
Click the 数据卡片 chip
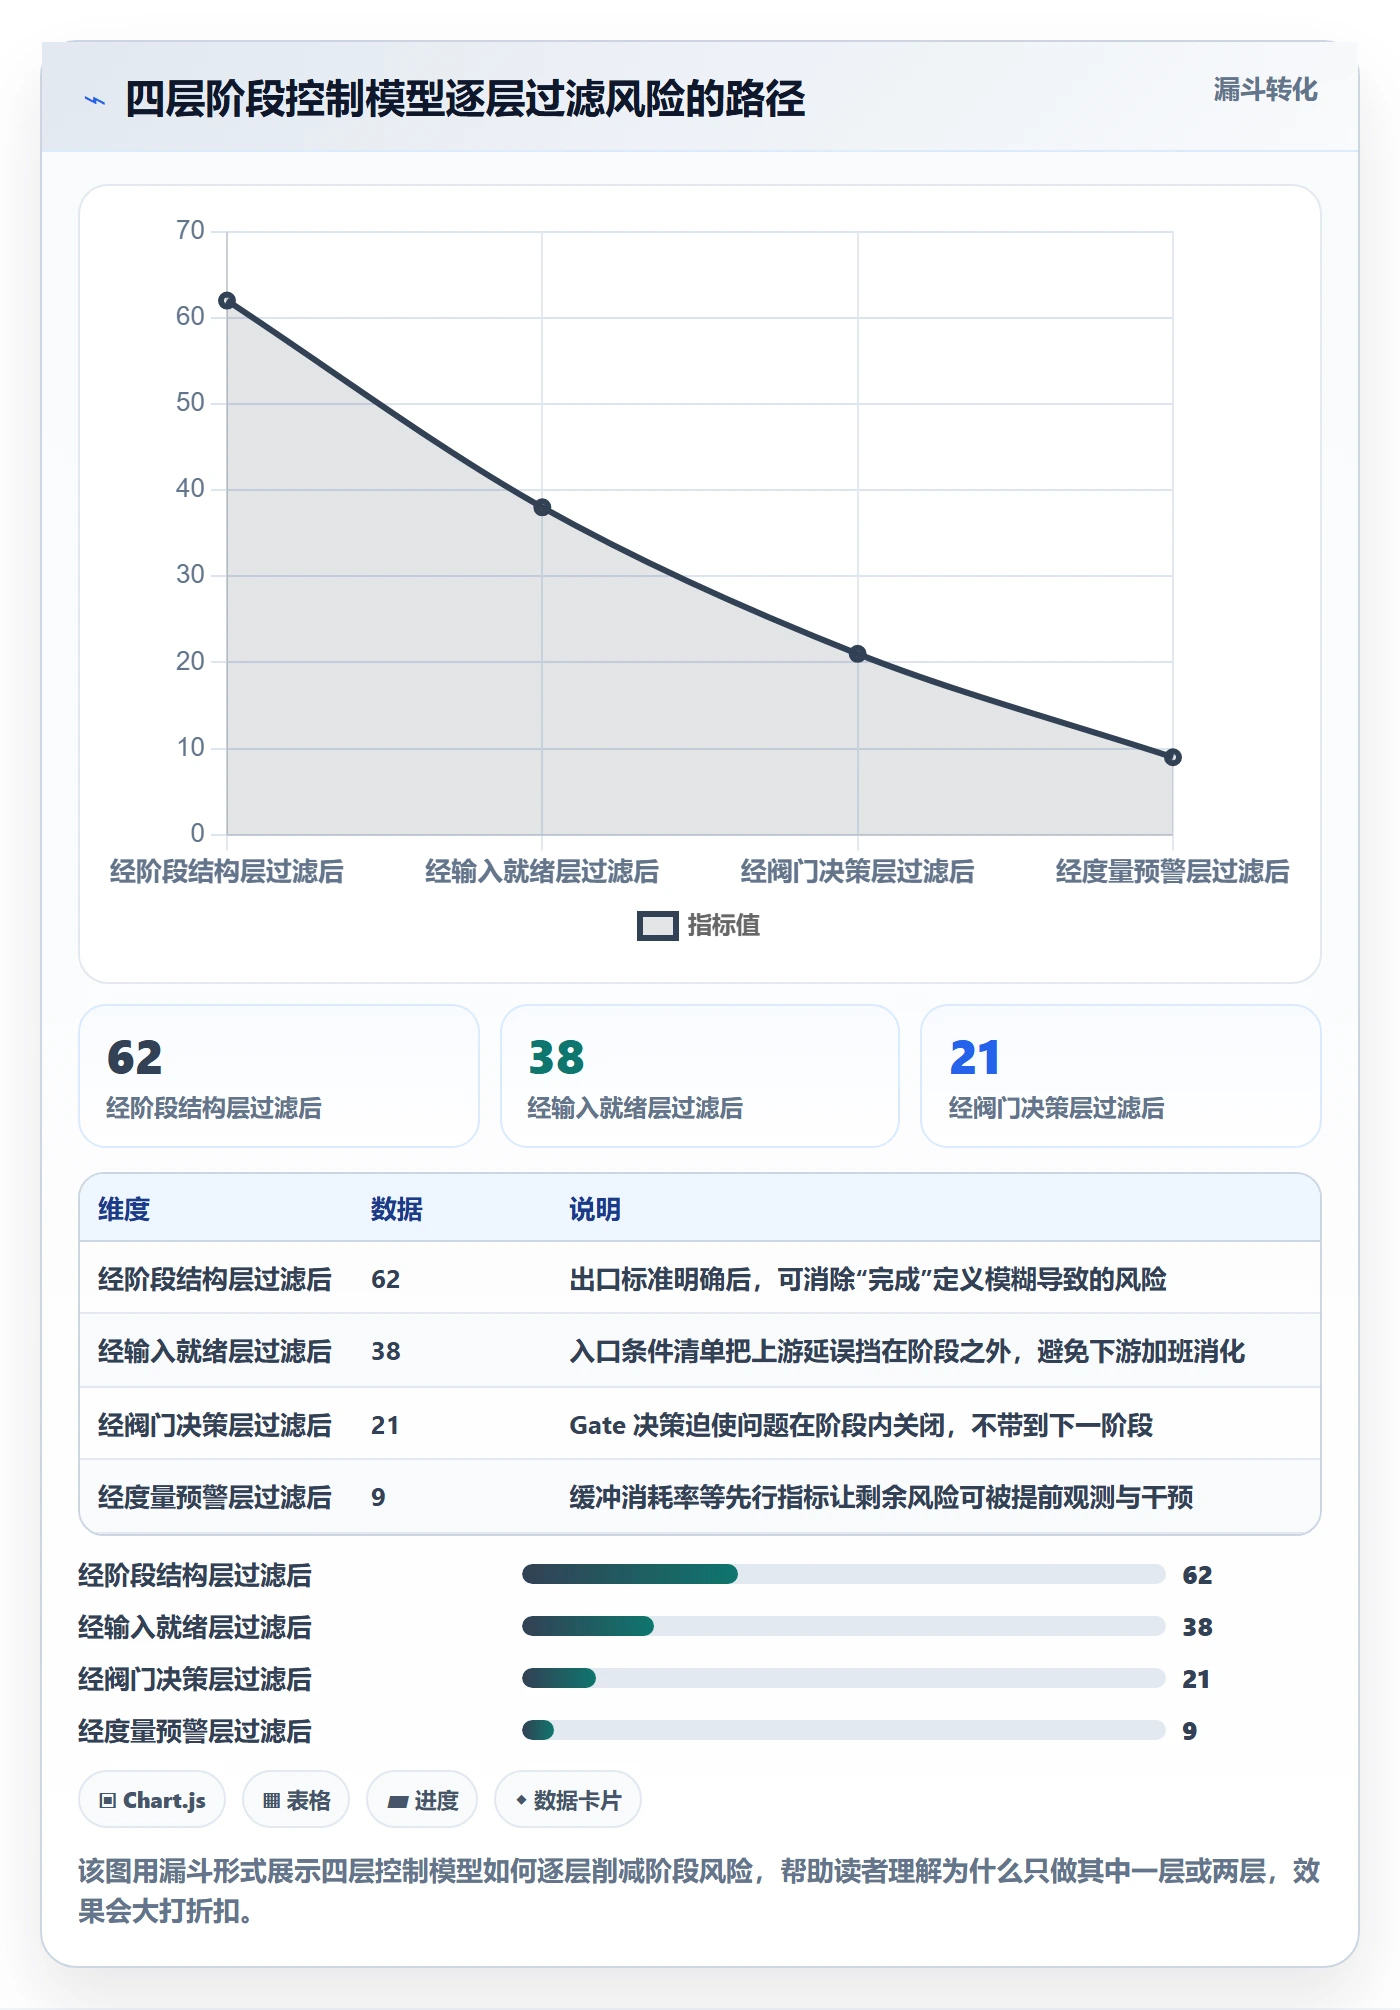tap(568, 1800)
